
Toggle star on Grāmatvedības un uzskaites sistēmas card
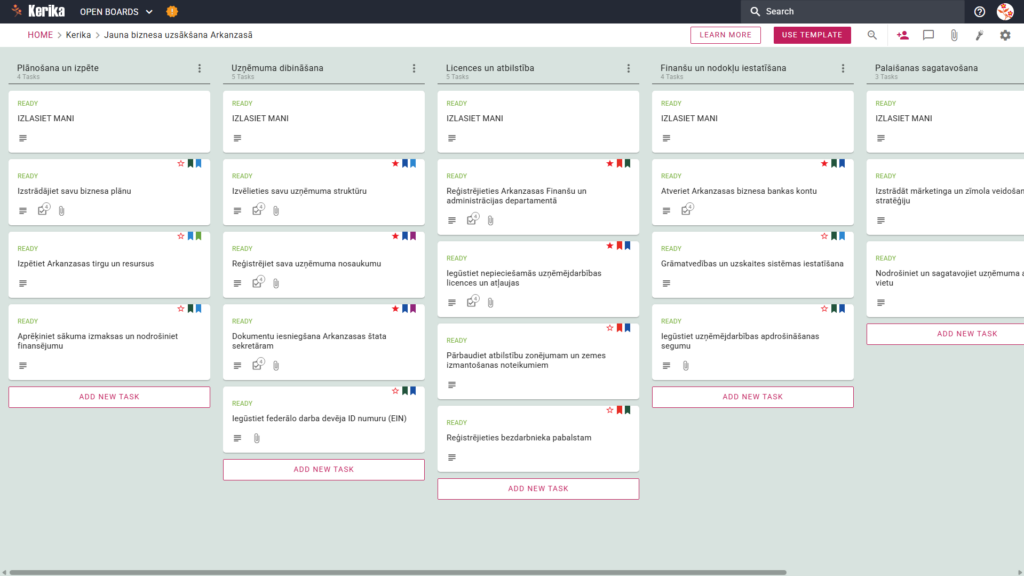coord(824,236)
